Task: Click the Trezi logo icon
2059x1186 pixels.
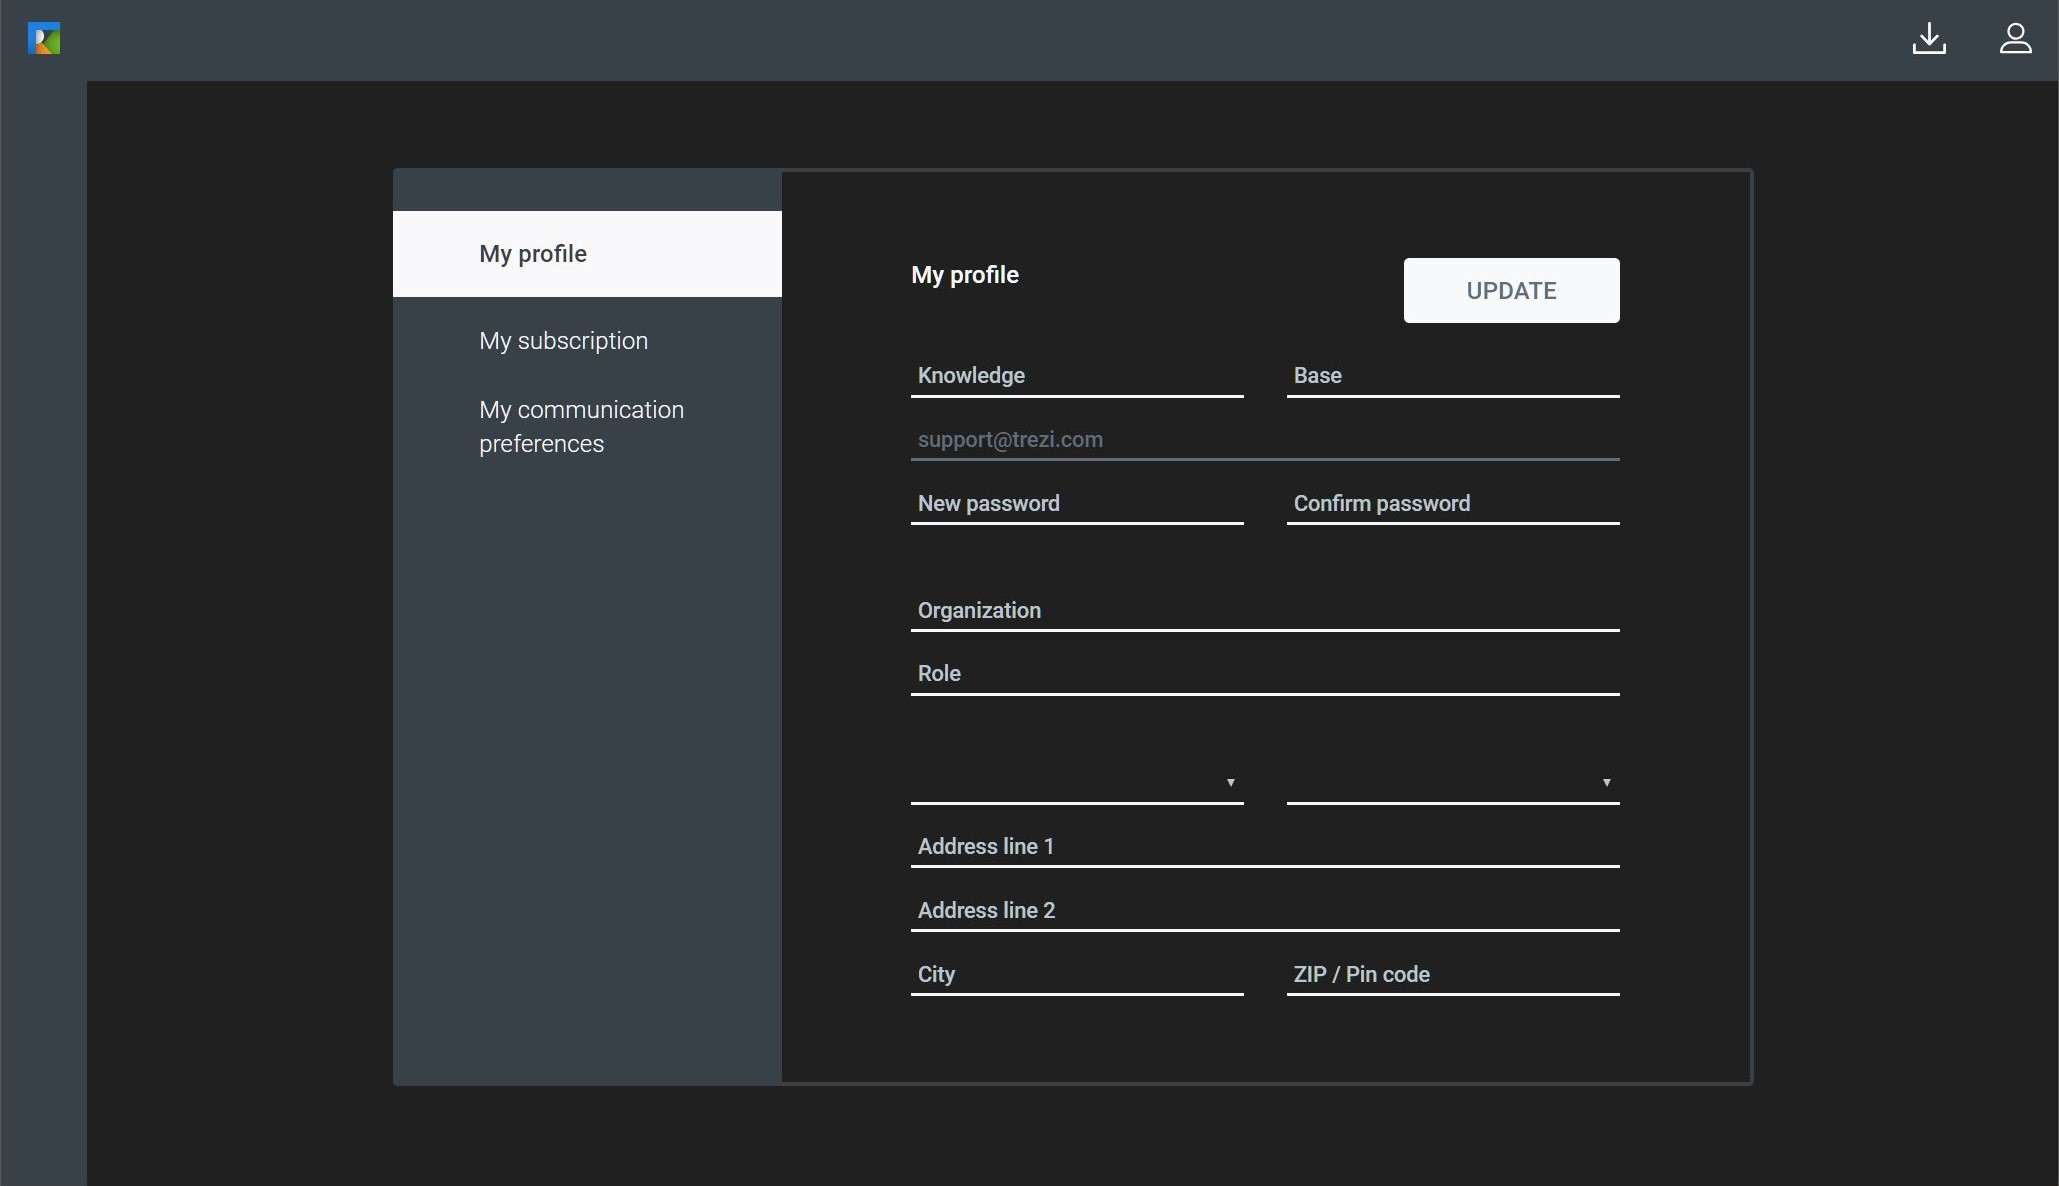Action: [x=44, y=39]
